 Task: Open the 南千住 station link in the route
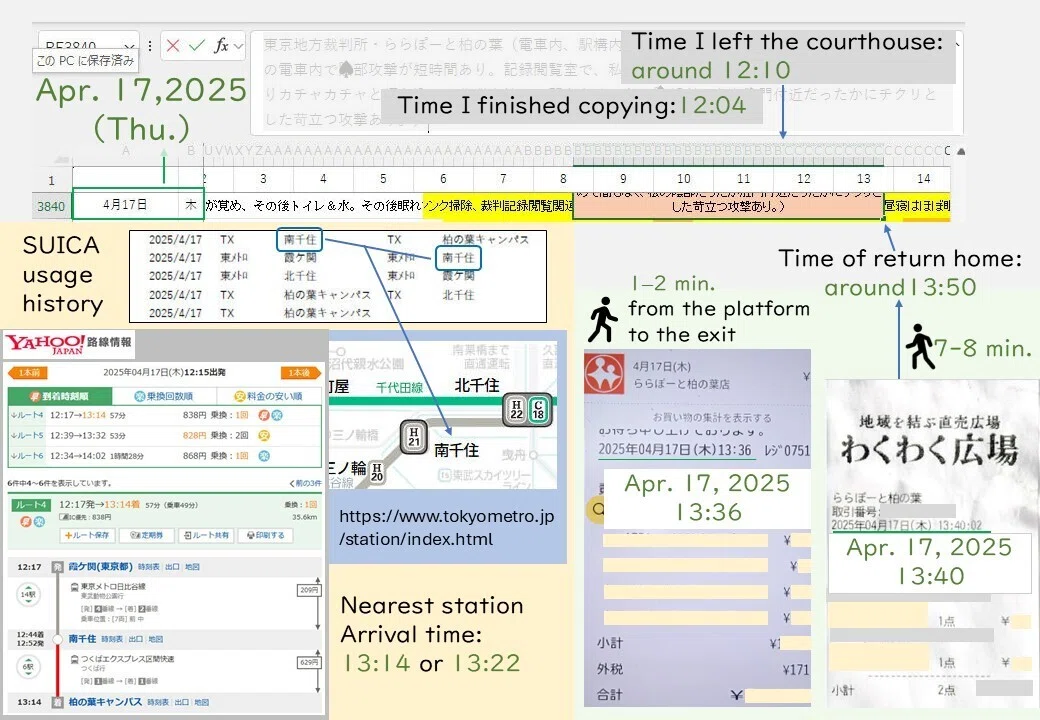point(82,639)
